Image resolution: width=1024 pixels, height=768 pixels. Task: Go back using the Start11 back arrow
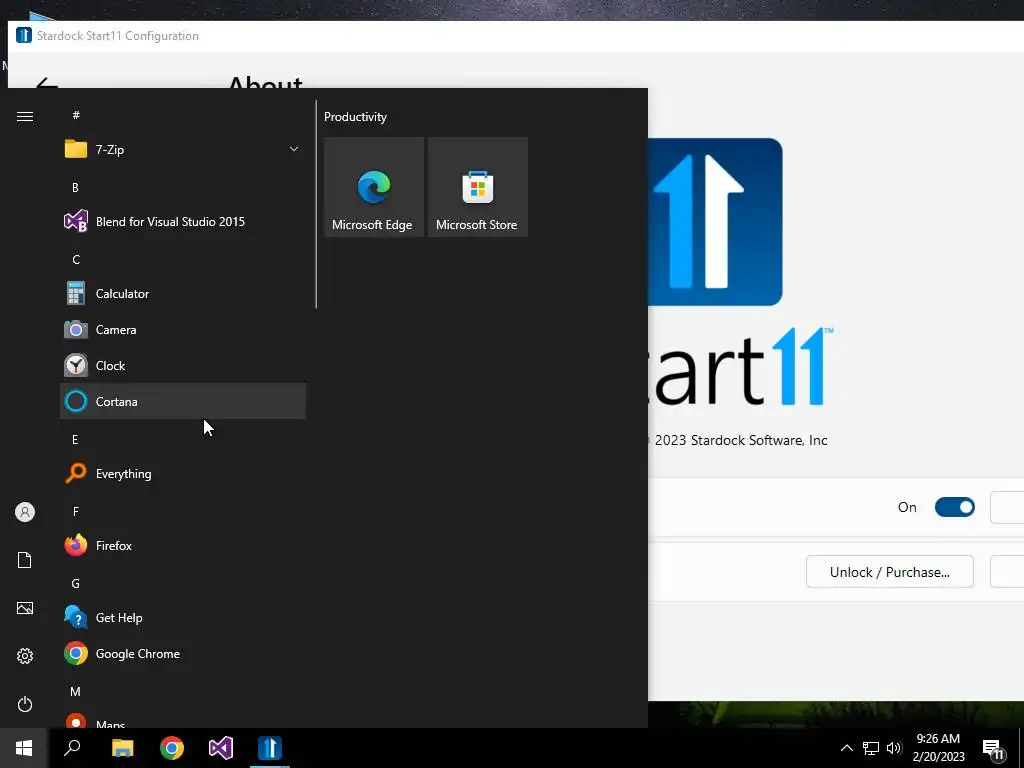point(46,84)
